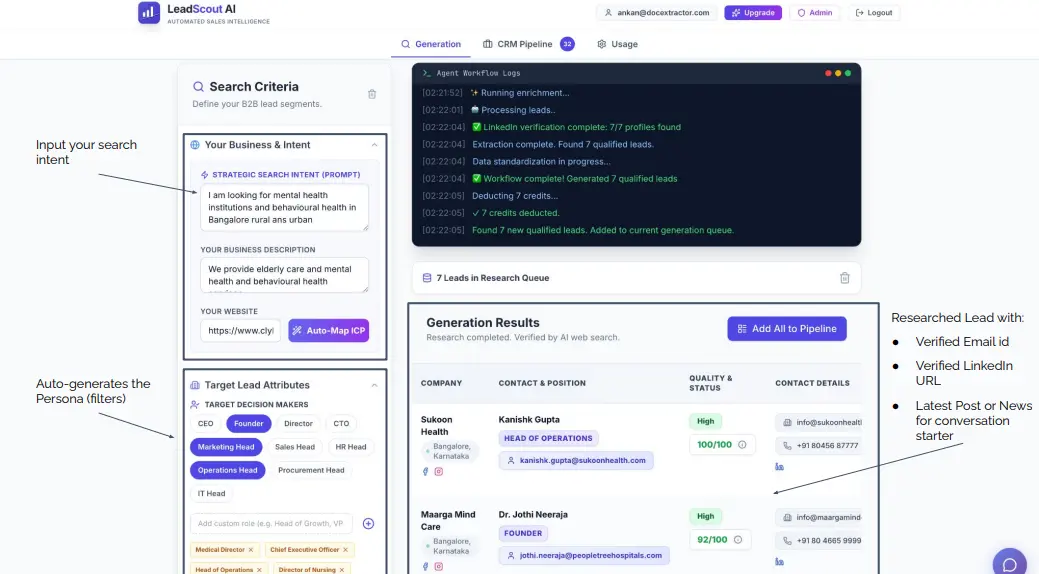This screenshot has width=1039, height=574.
Task: Deselect the Operations Head chip
Action: click(227, 470)
